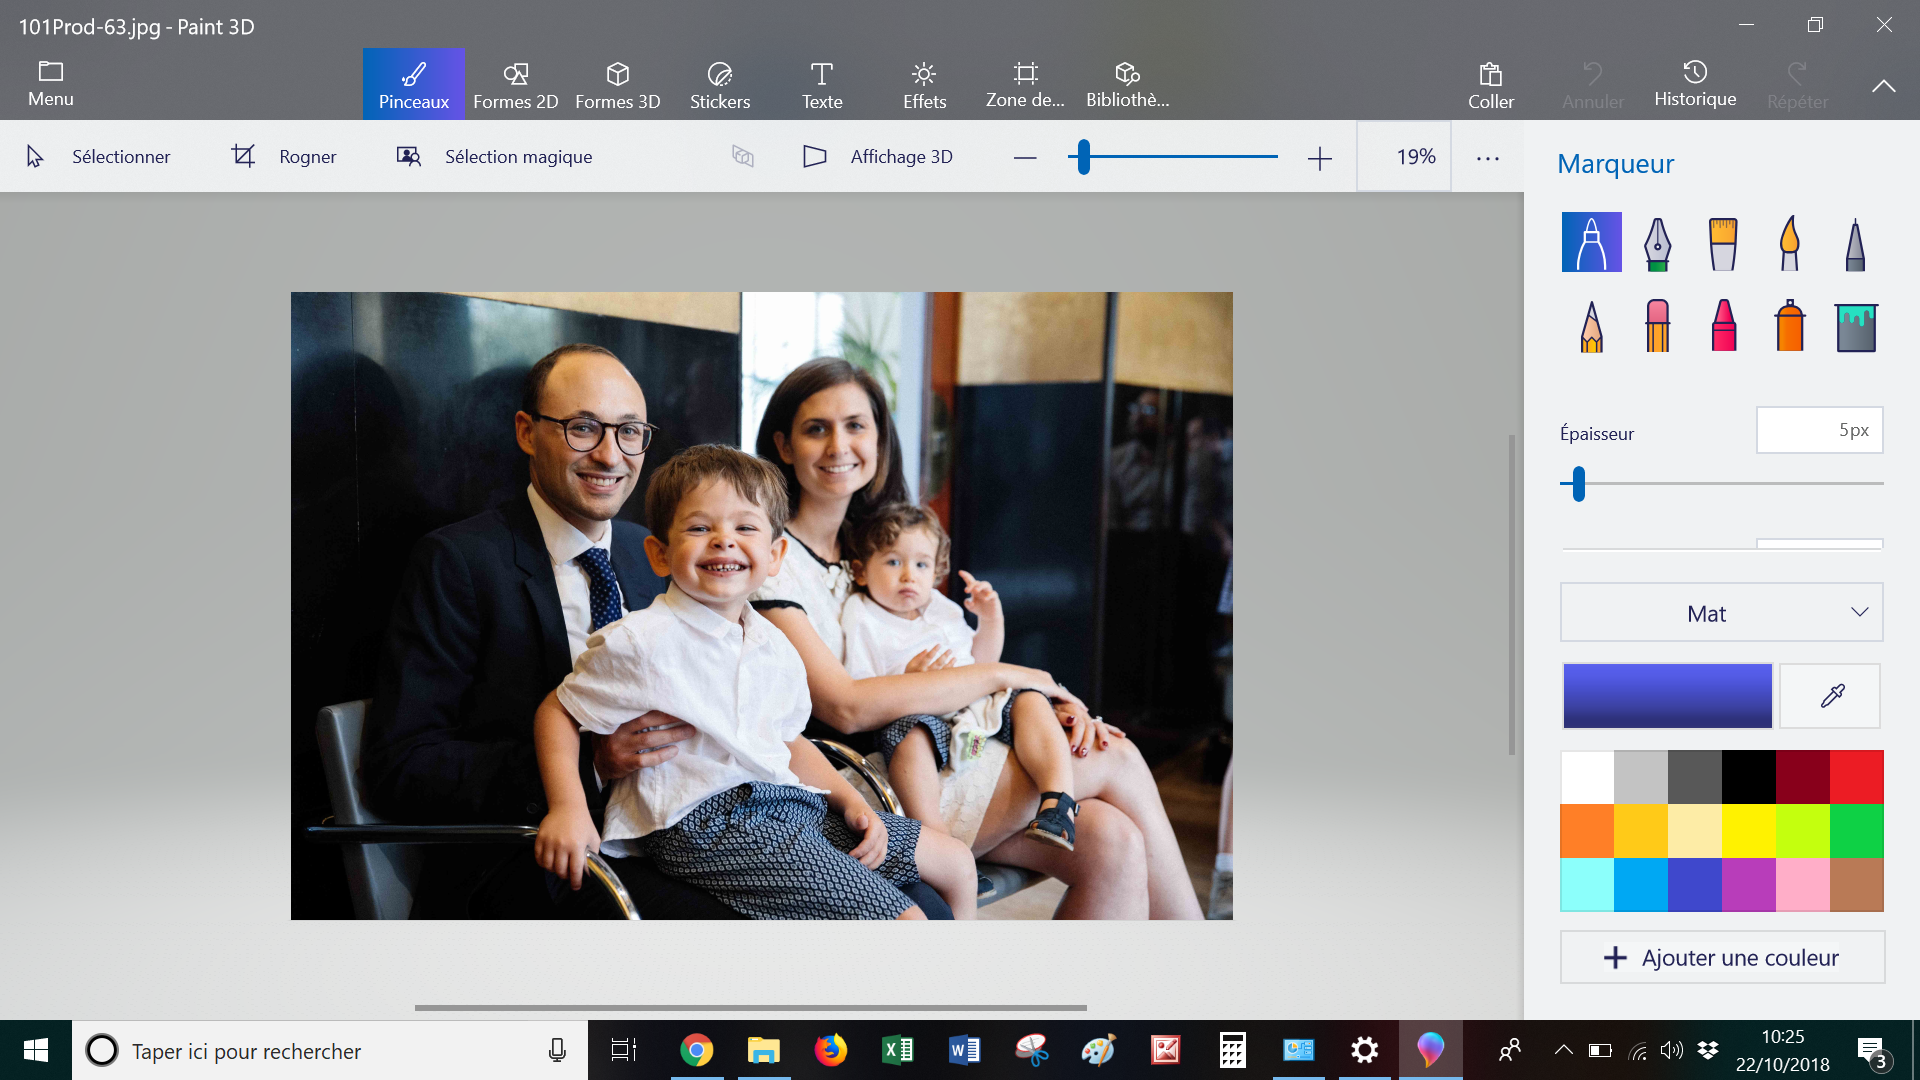Open the three-dot more options menu

[1487, 158]
